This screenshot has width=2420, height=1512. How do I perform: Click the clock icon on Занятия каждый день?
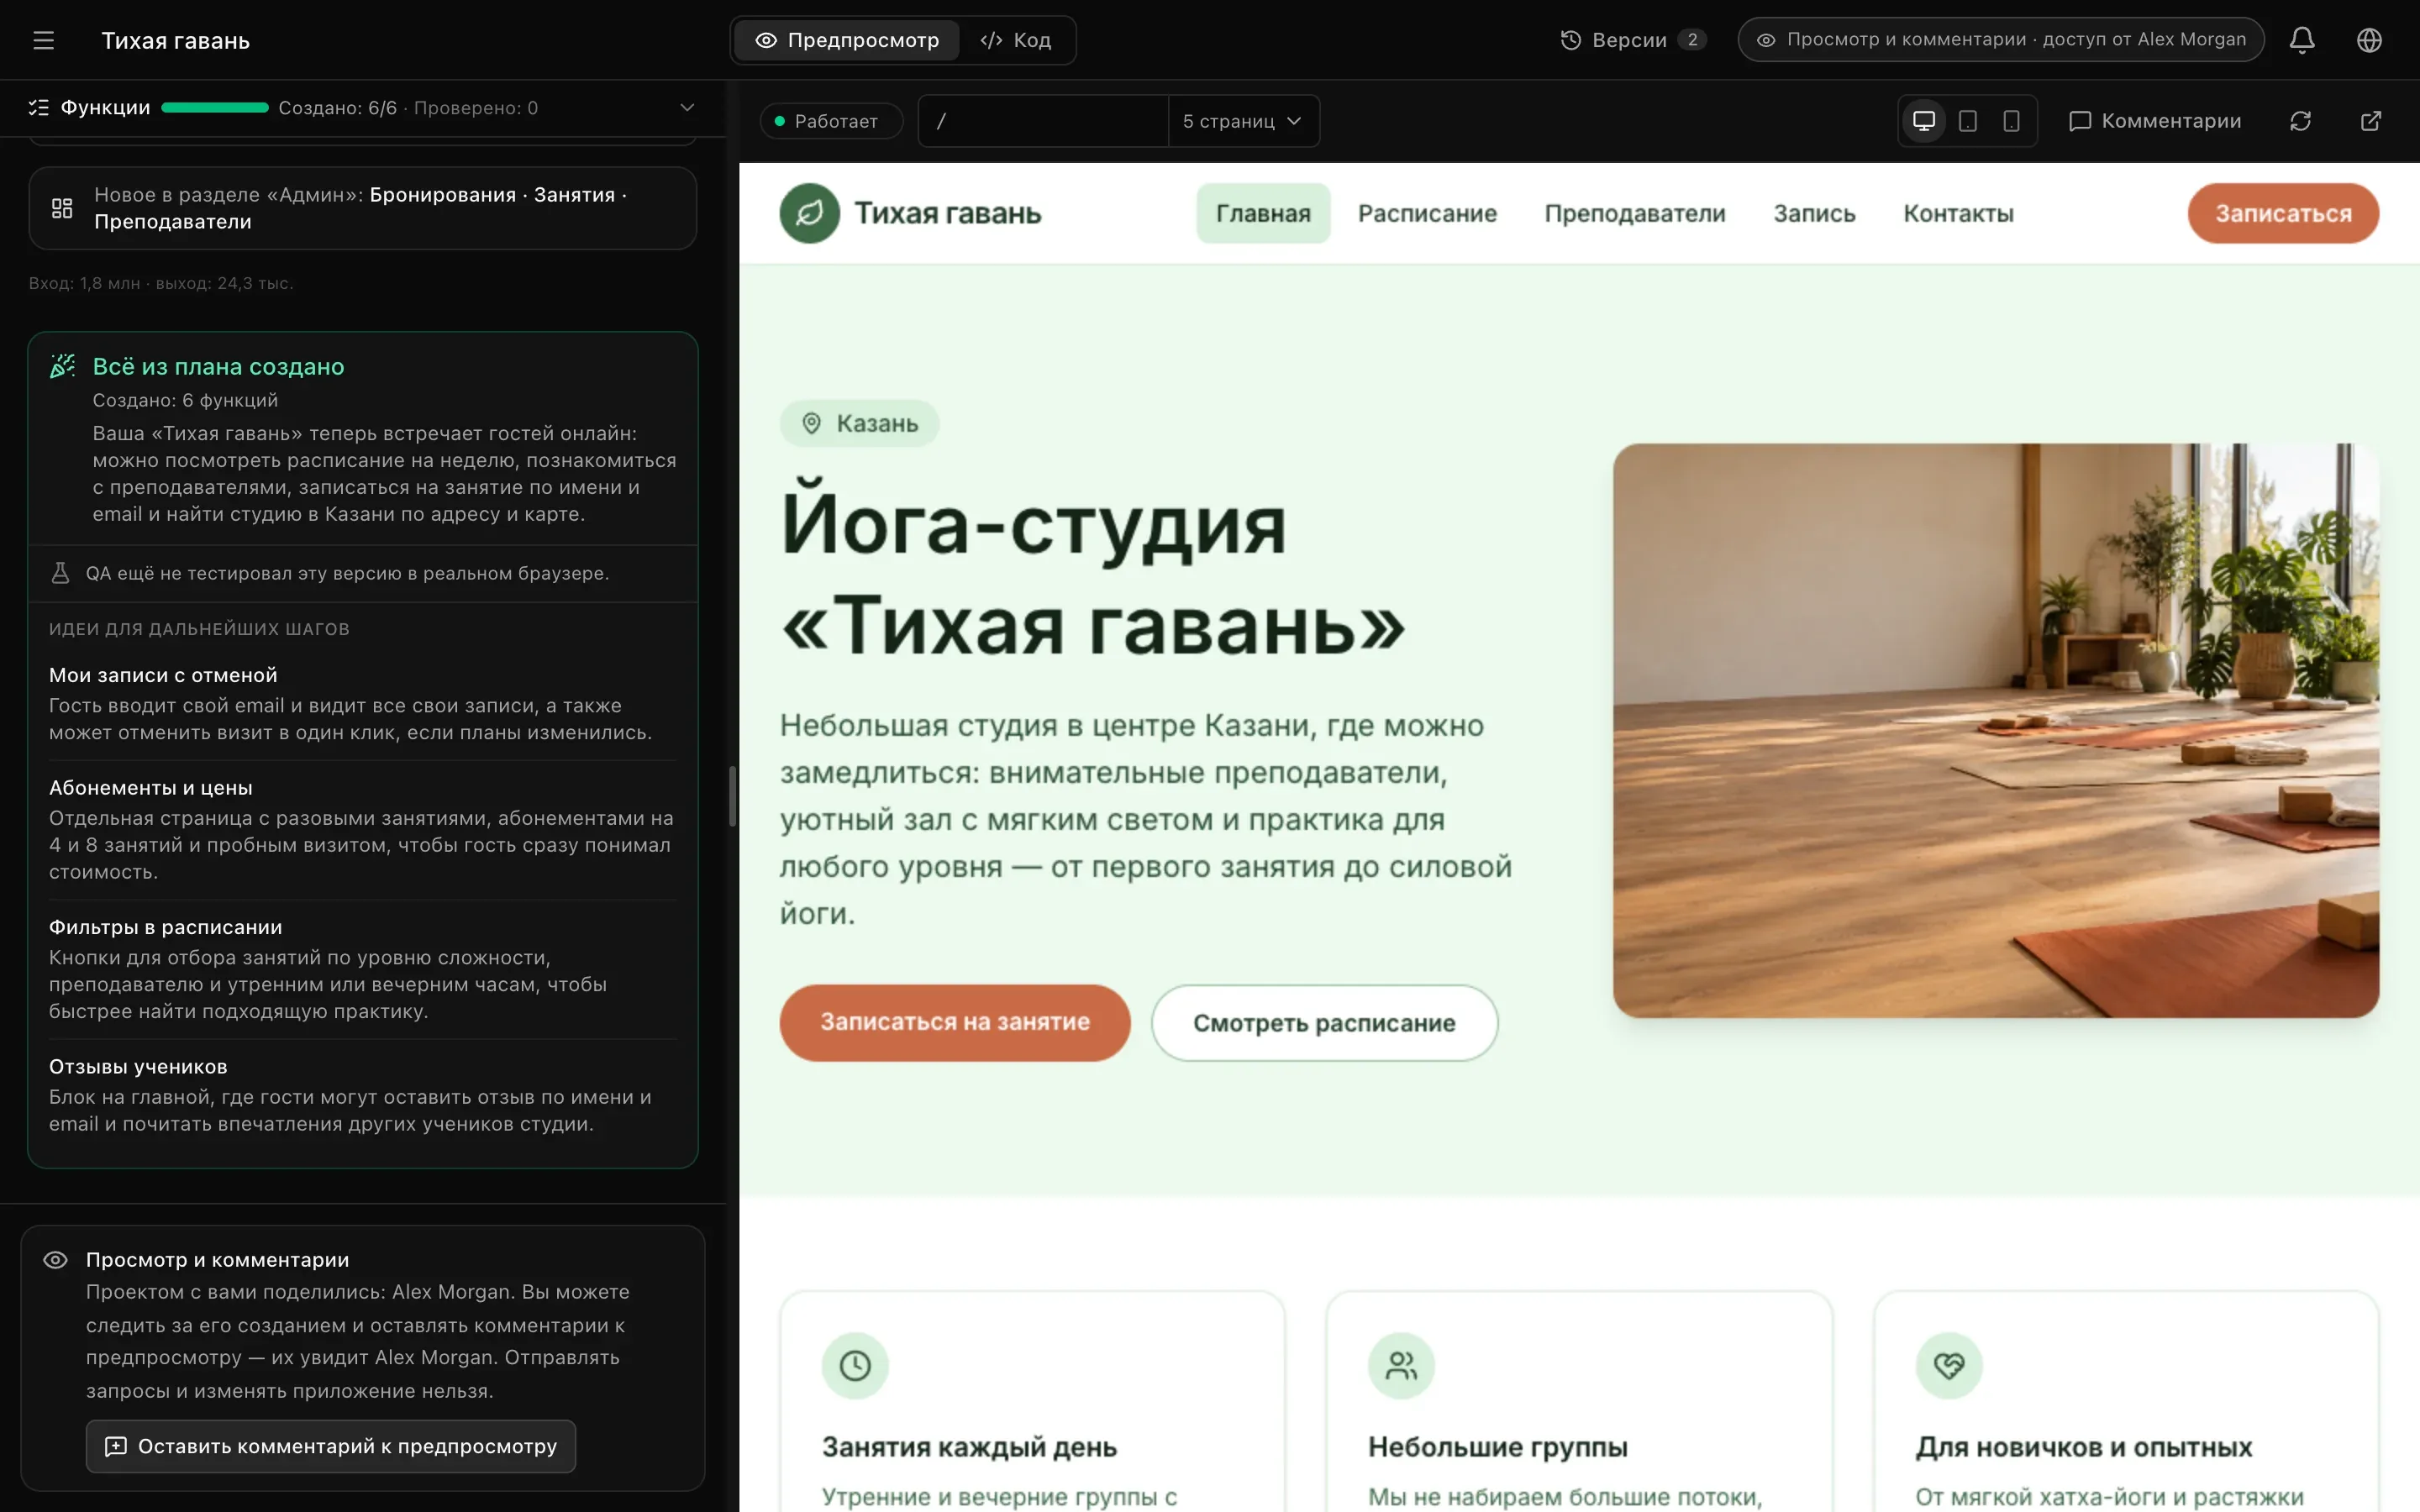point(855,1365)
